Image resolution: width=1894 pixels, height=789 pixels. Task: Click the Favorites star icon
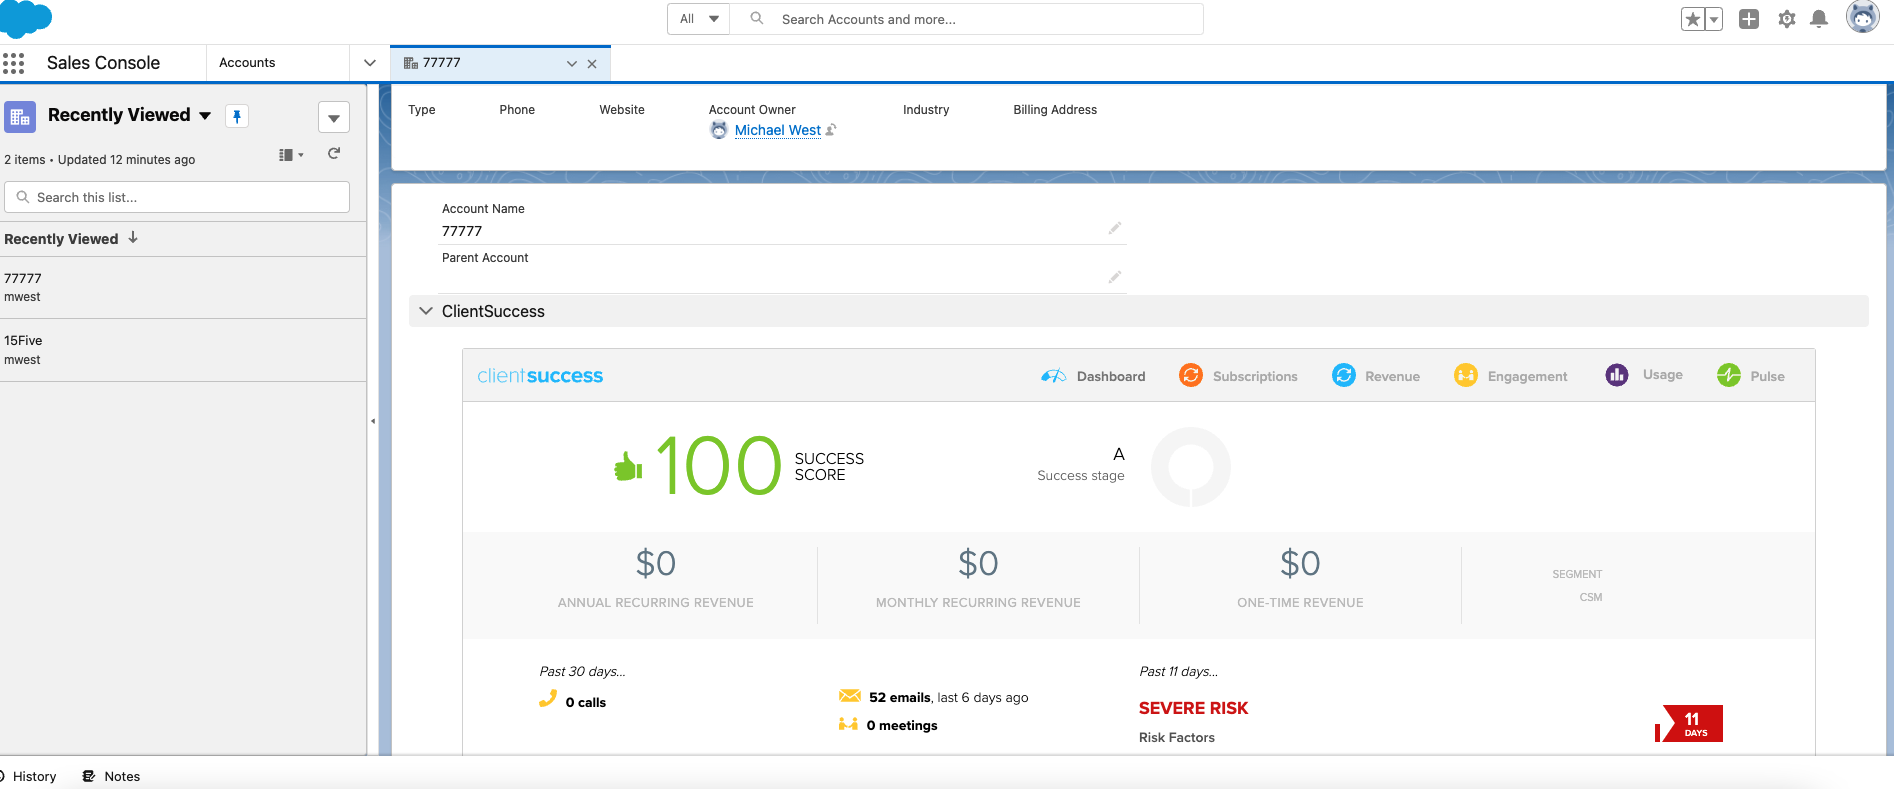(x=1692, y=19)
